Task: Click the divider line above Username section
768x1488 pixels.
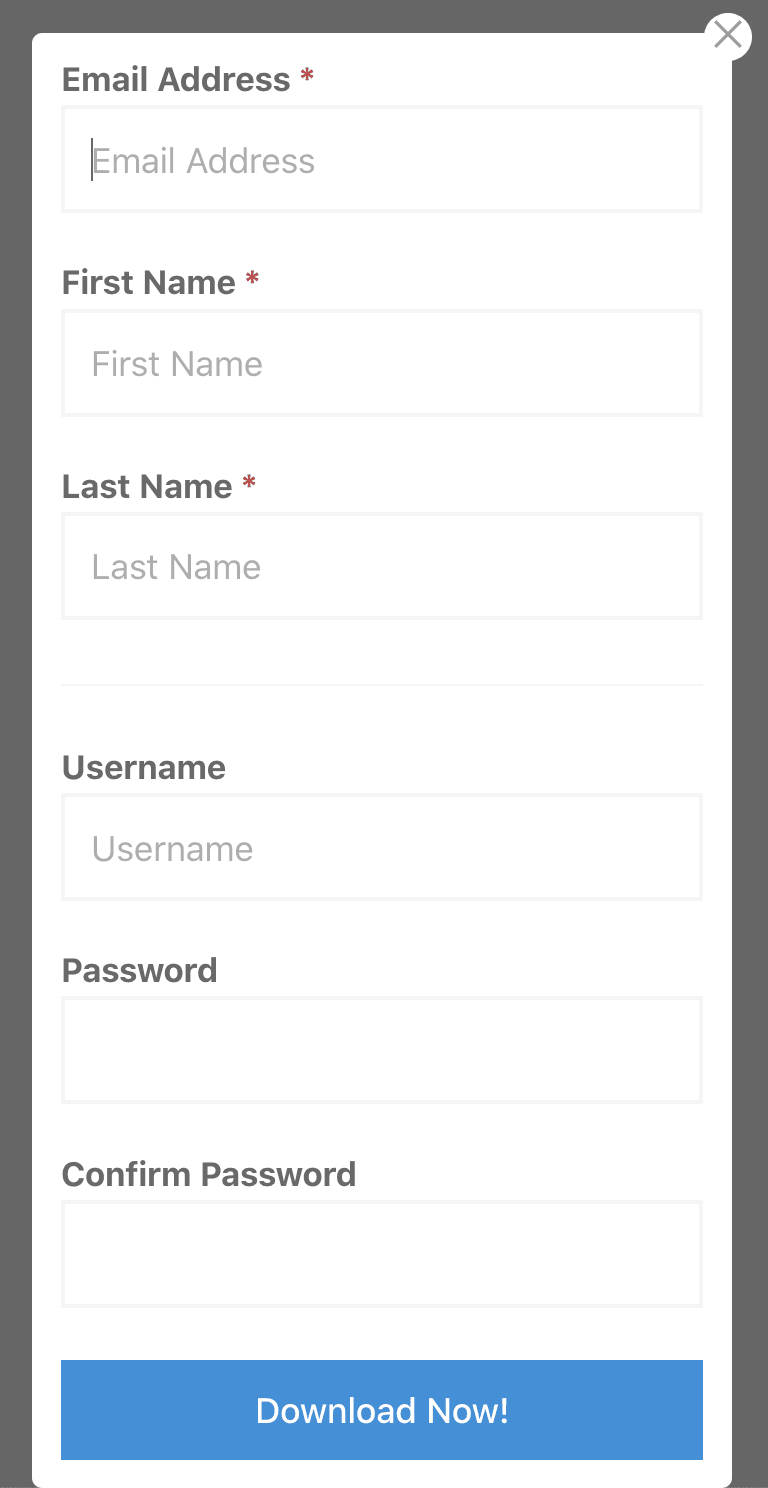Action: click(382, 685)
